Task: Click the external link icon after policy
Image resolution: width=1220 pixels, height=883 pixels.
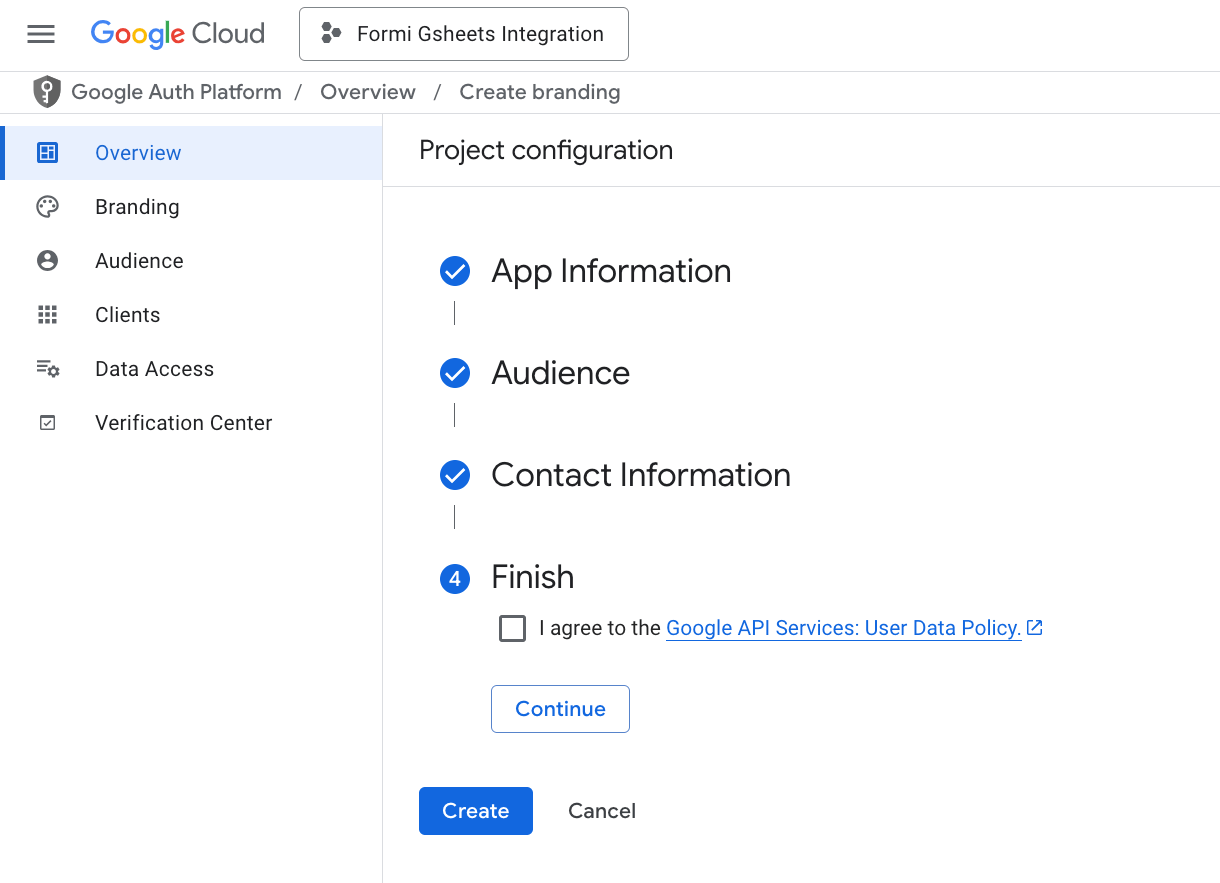Action: (1035, 628)
